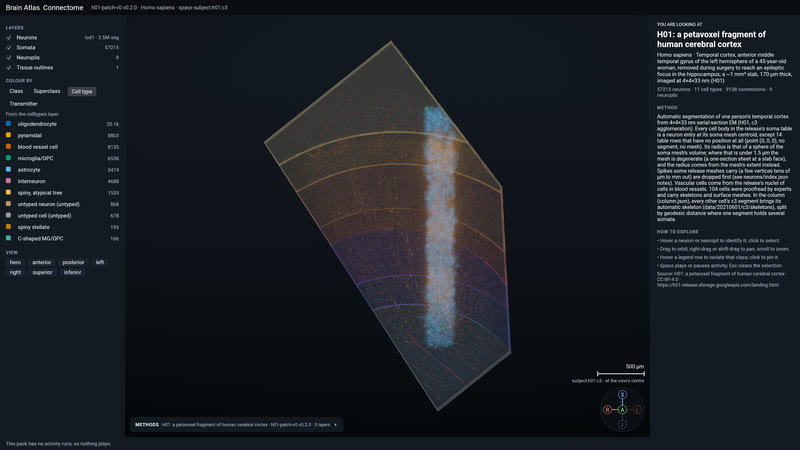800x450 pixels.
Task: Colour by Class
Action: pos(16,91)
